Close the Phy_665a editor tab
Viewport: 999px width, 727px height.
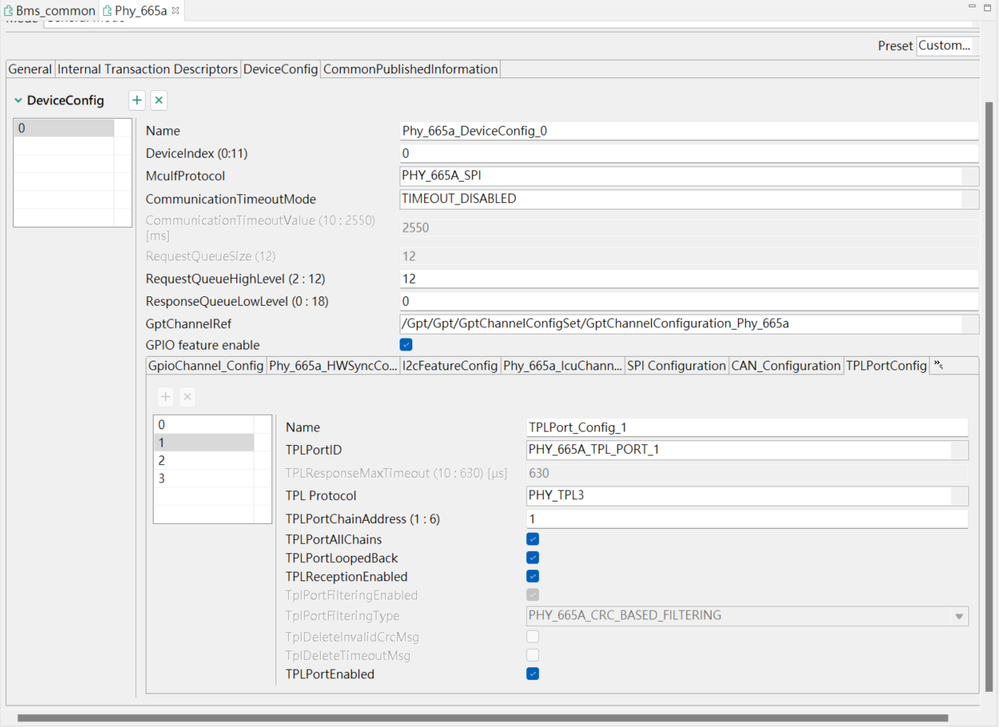click(x=176, y=10)
